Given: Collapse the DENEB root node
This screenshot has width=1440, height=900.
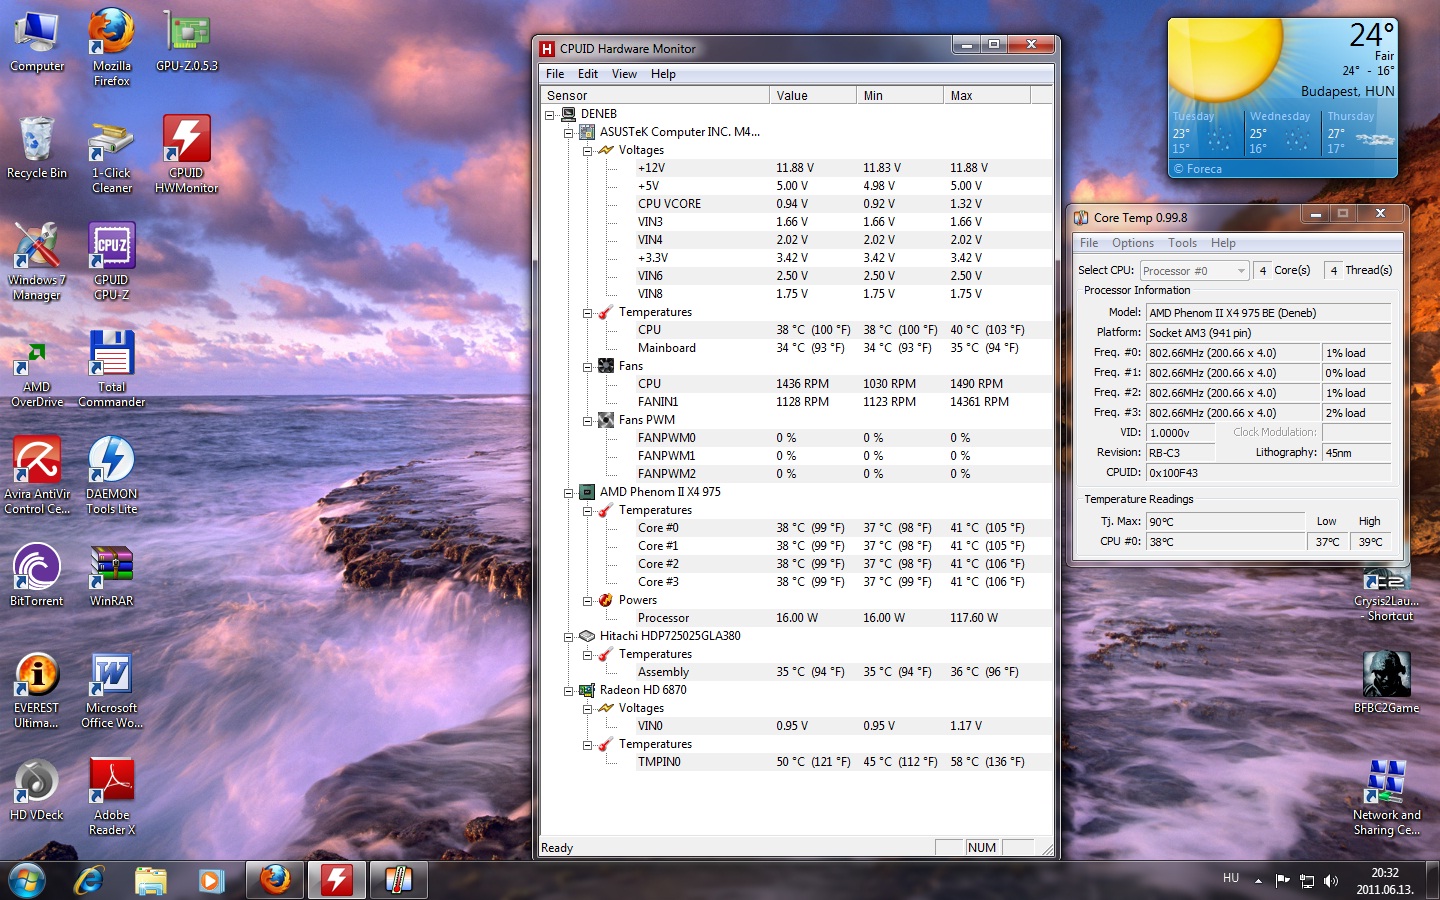Looking at the screenshot, I should tap(550, 115).
